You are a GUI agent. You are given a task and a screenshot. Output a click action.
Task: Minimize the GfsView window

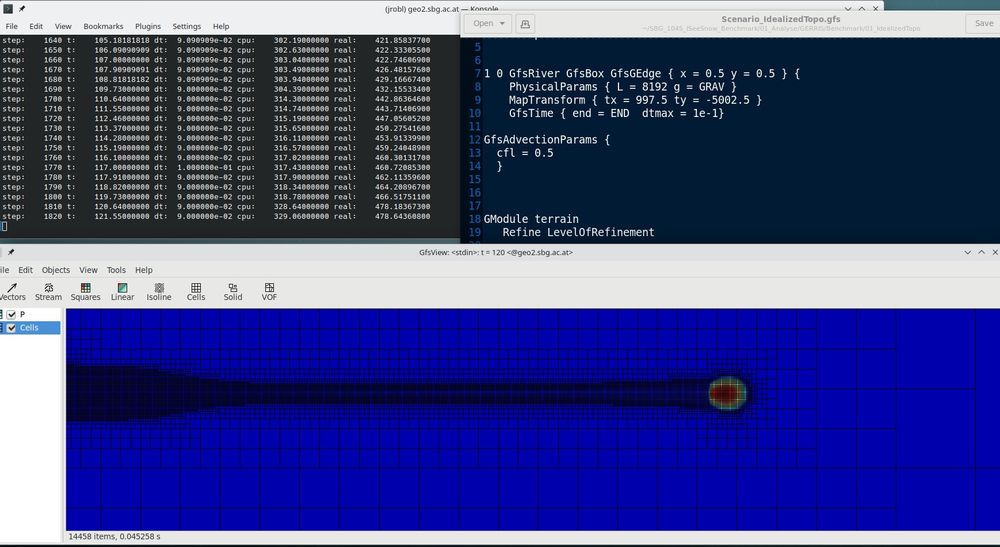967,252
